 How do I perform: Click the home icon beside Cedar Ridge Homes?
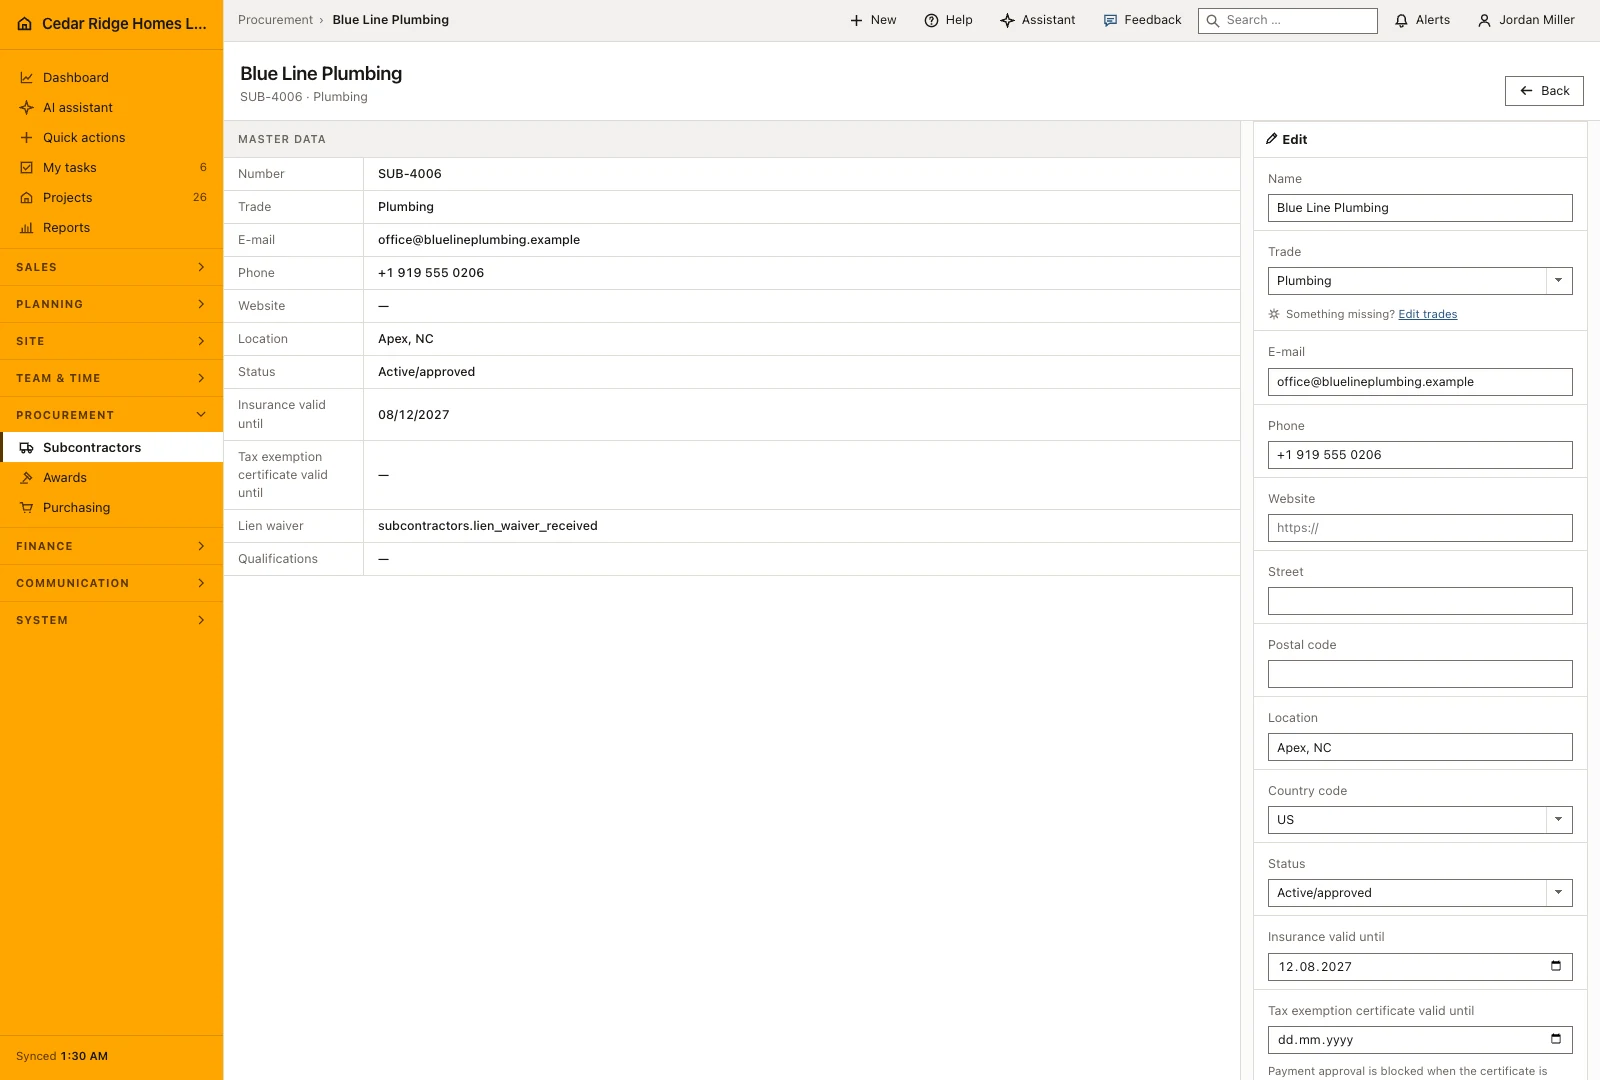(25, 24)
